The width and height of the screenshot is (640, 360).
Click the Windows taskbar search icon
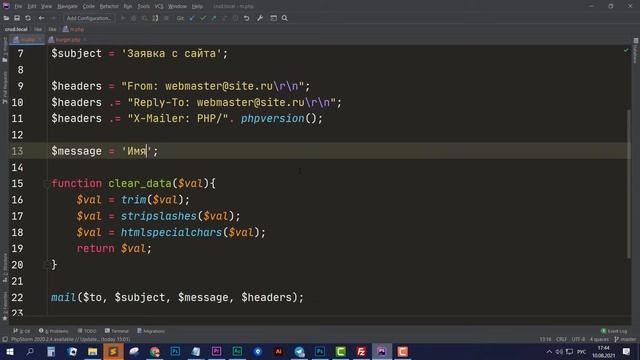(30, 352)
